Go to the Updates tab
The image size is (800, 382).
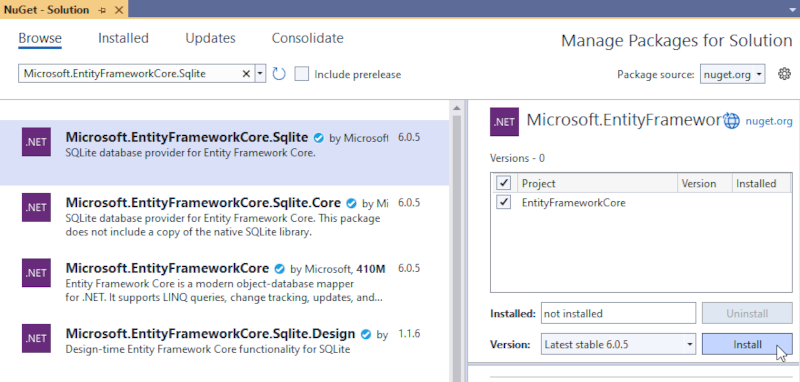click(210, 38)
